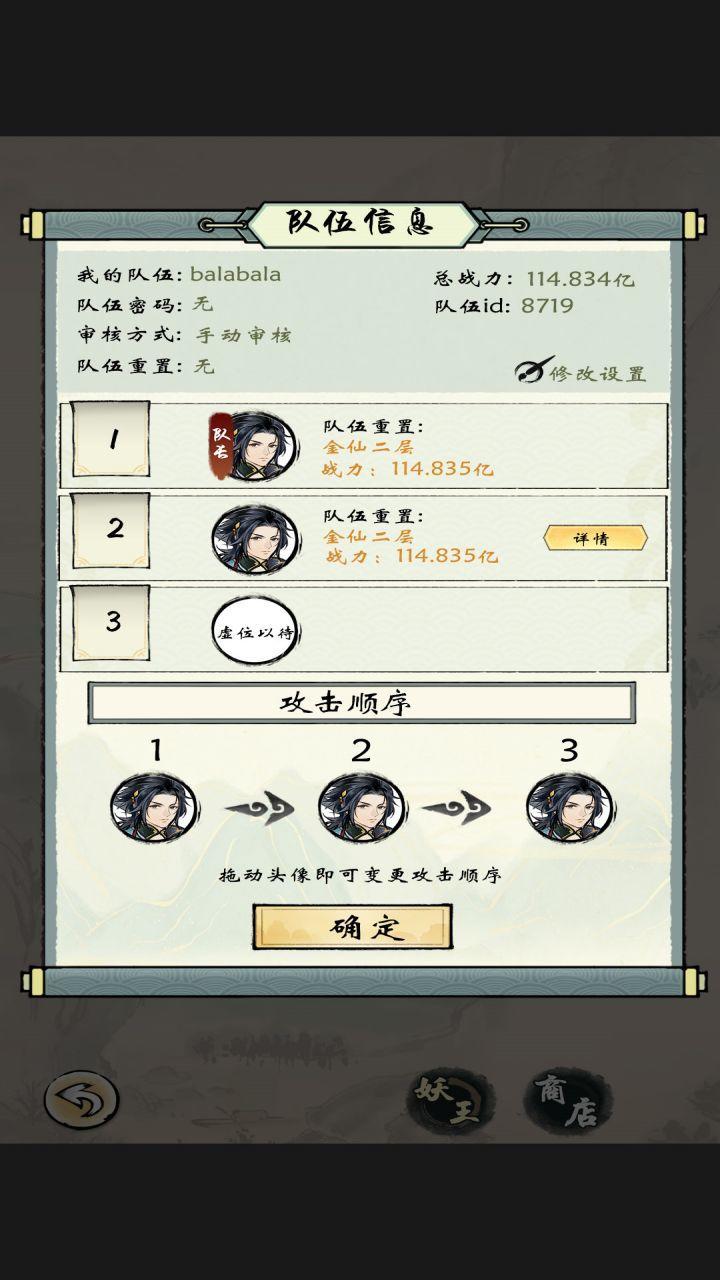Open the 妖王 ink button
Viewport: 720px width, 1280px height.
(451, 1102)
